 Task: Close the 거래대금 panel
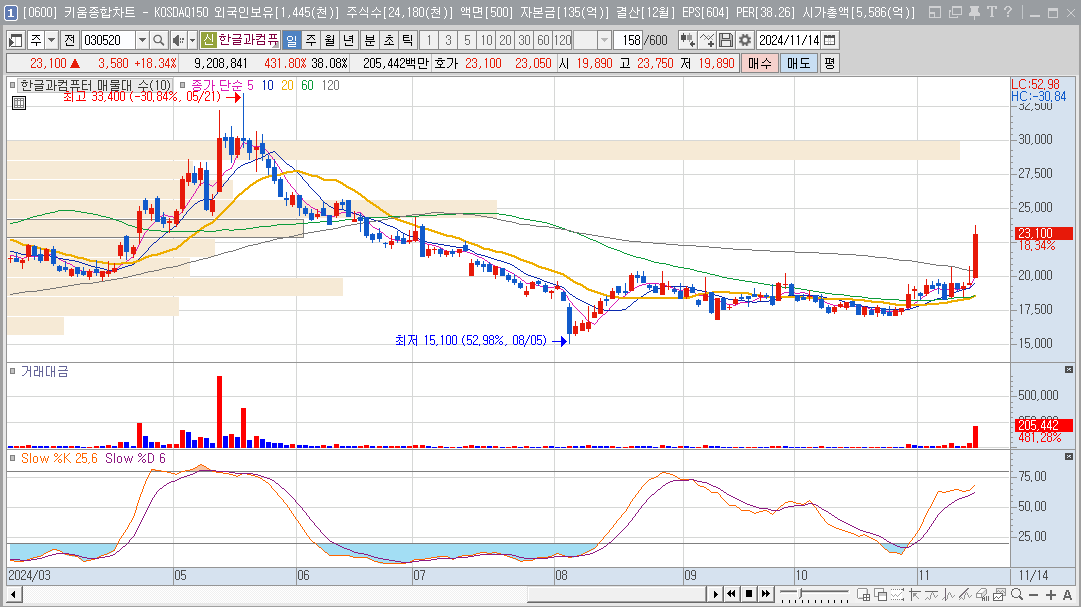click(1069, 370)
